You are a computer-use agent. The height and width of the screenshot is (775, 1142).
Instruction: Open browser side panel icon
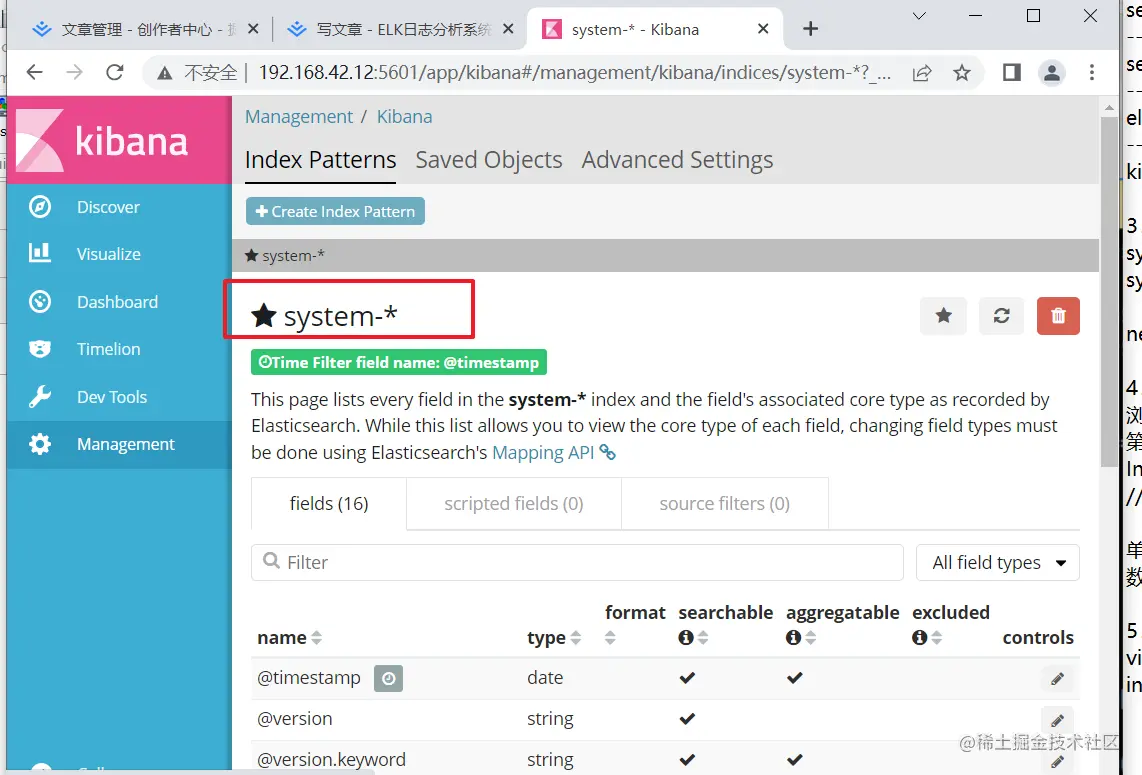click(1012, 72)
